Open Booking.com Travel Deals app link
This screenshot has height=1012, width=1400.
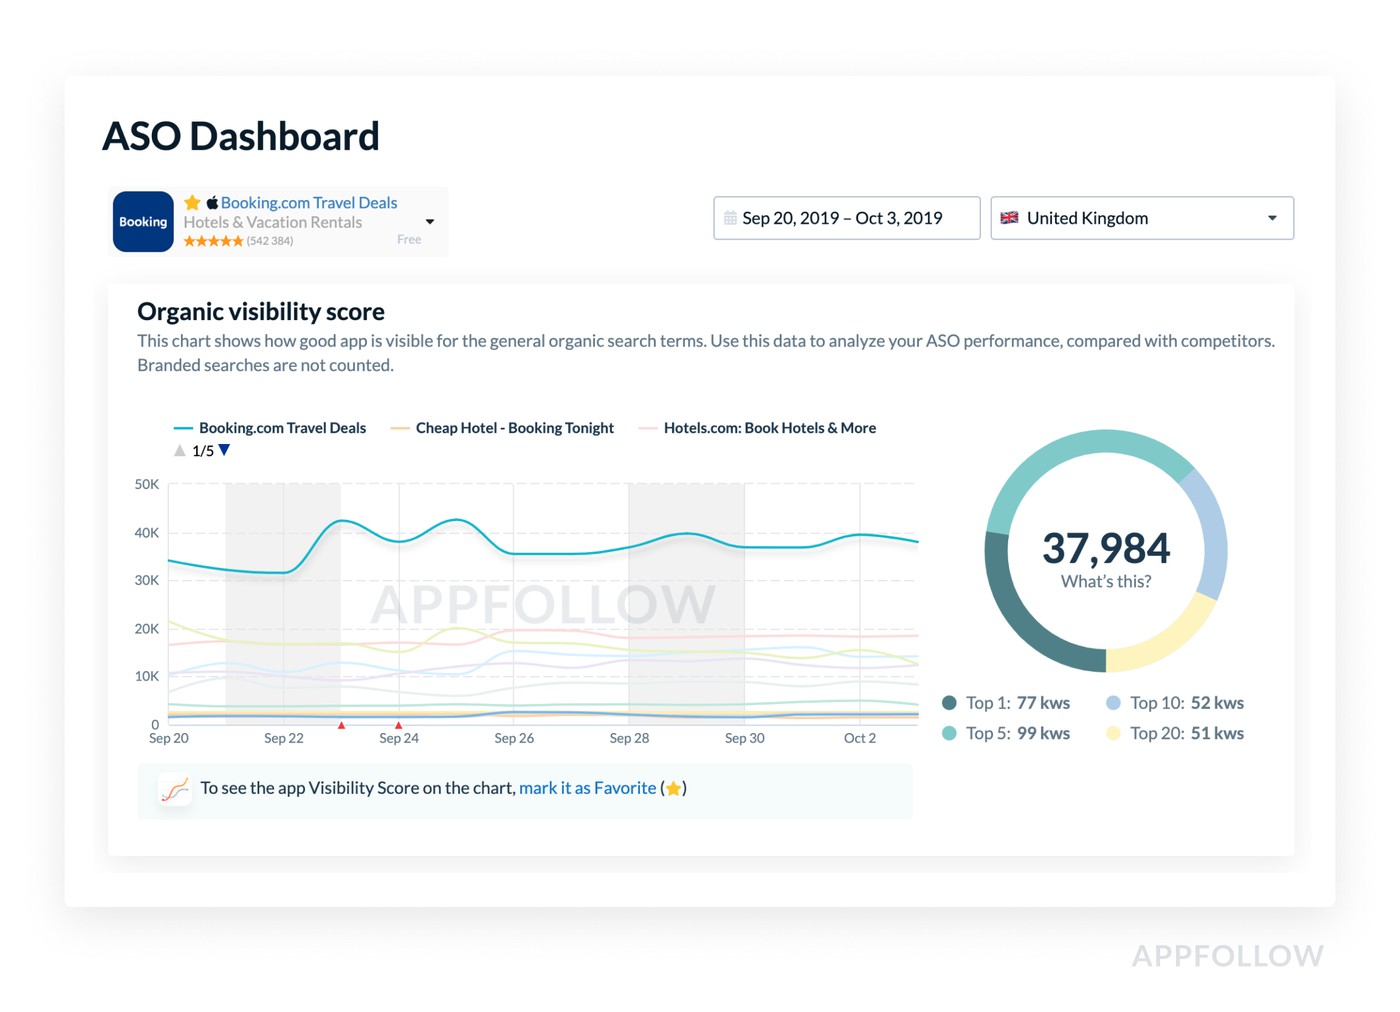[x=308, y=203]
